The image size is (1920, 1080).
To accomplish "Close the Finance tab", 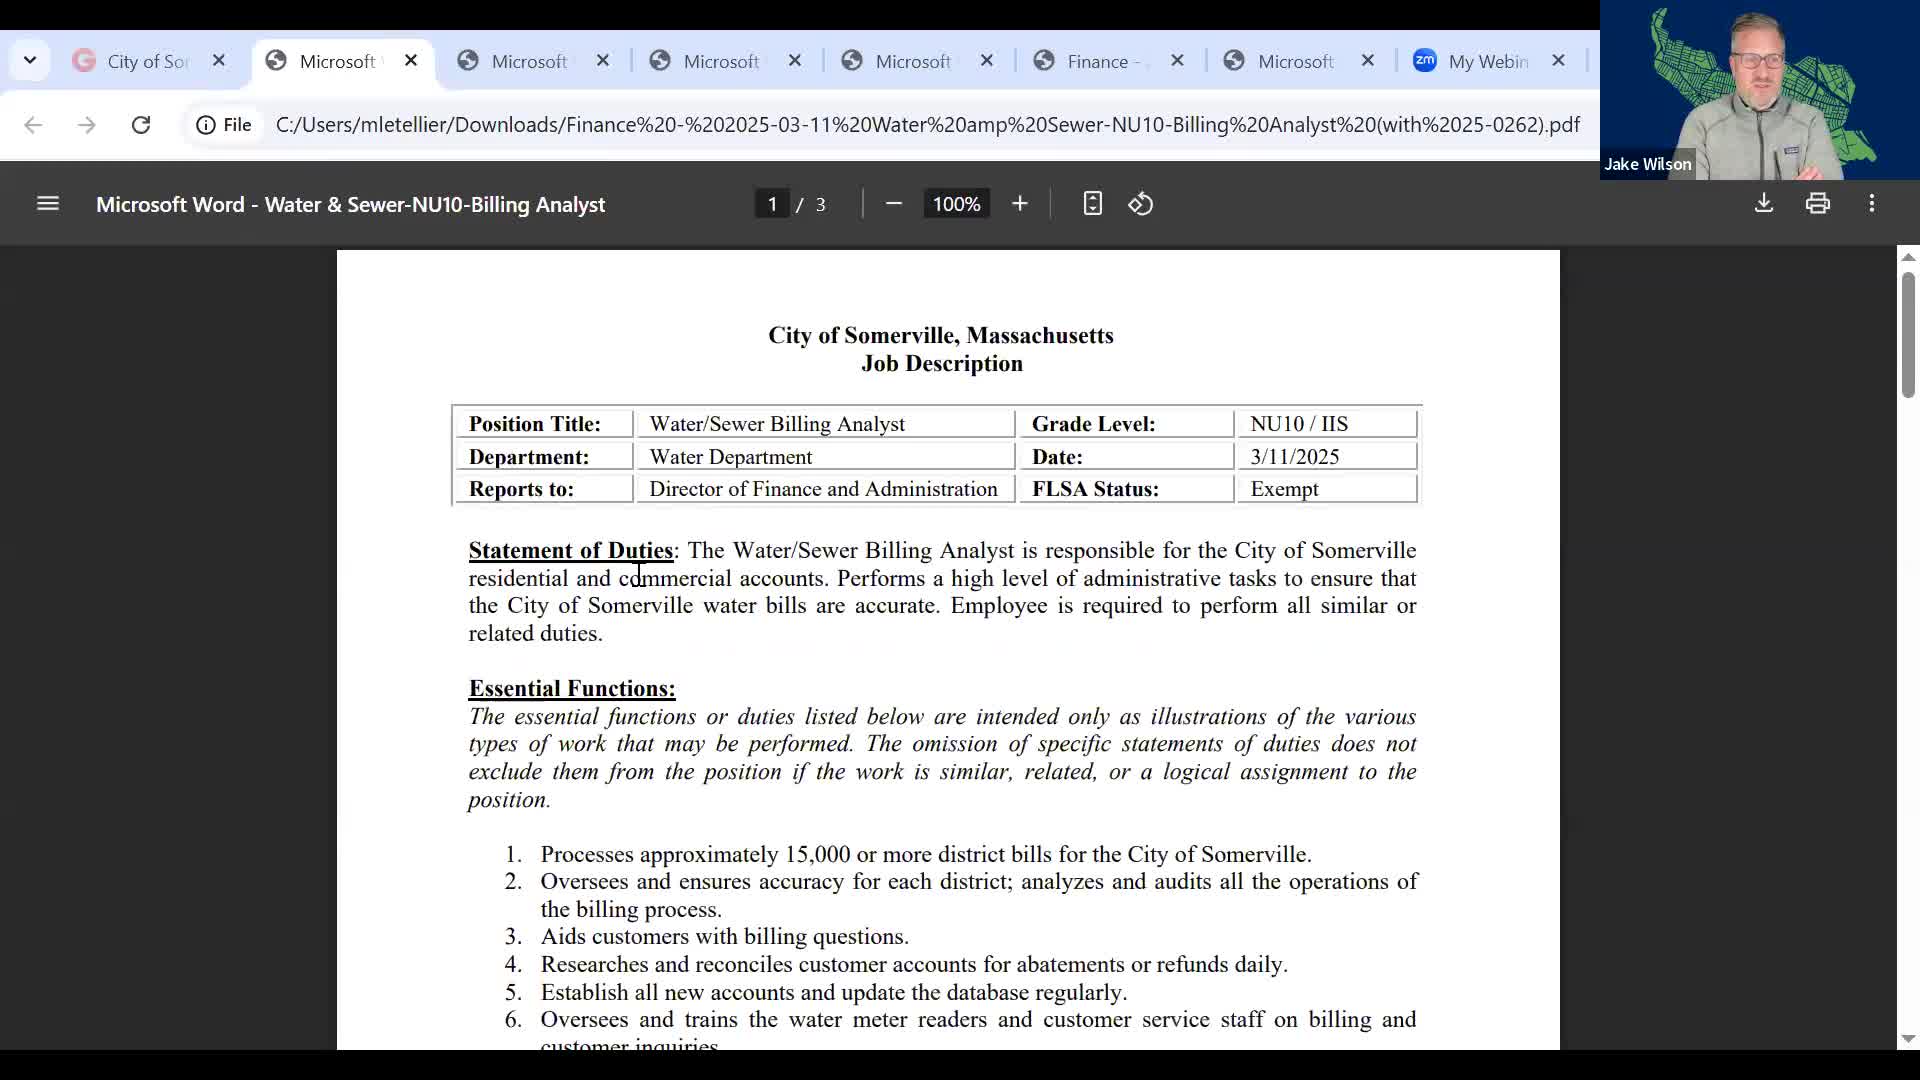I will pos(1176,61).
